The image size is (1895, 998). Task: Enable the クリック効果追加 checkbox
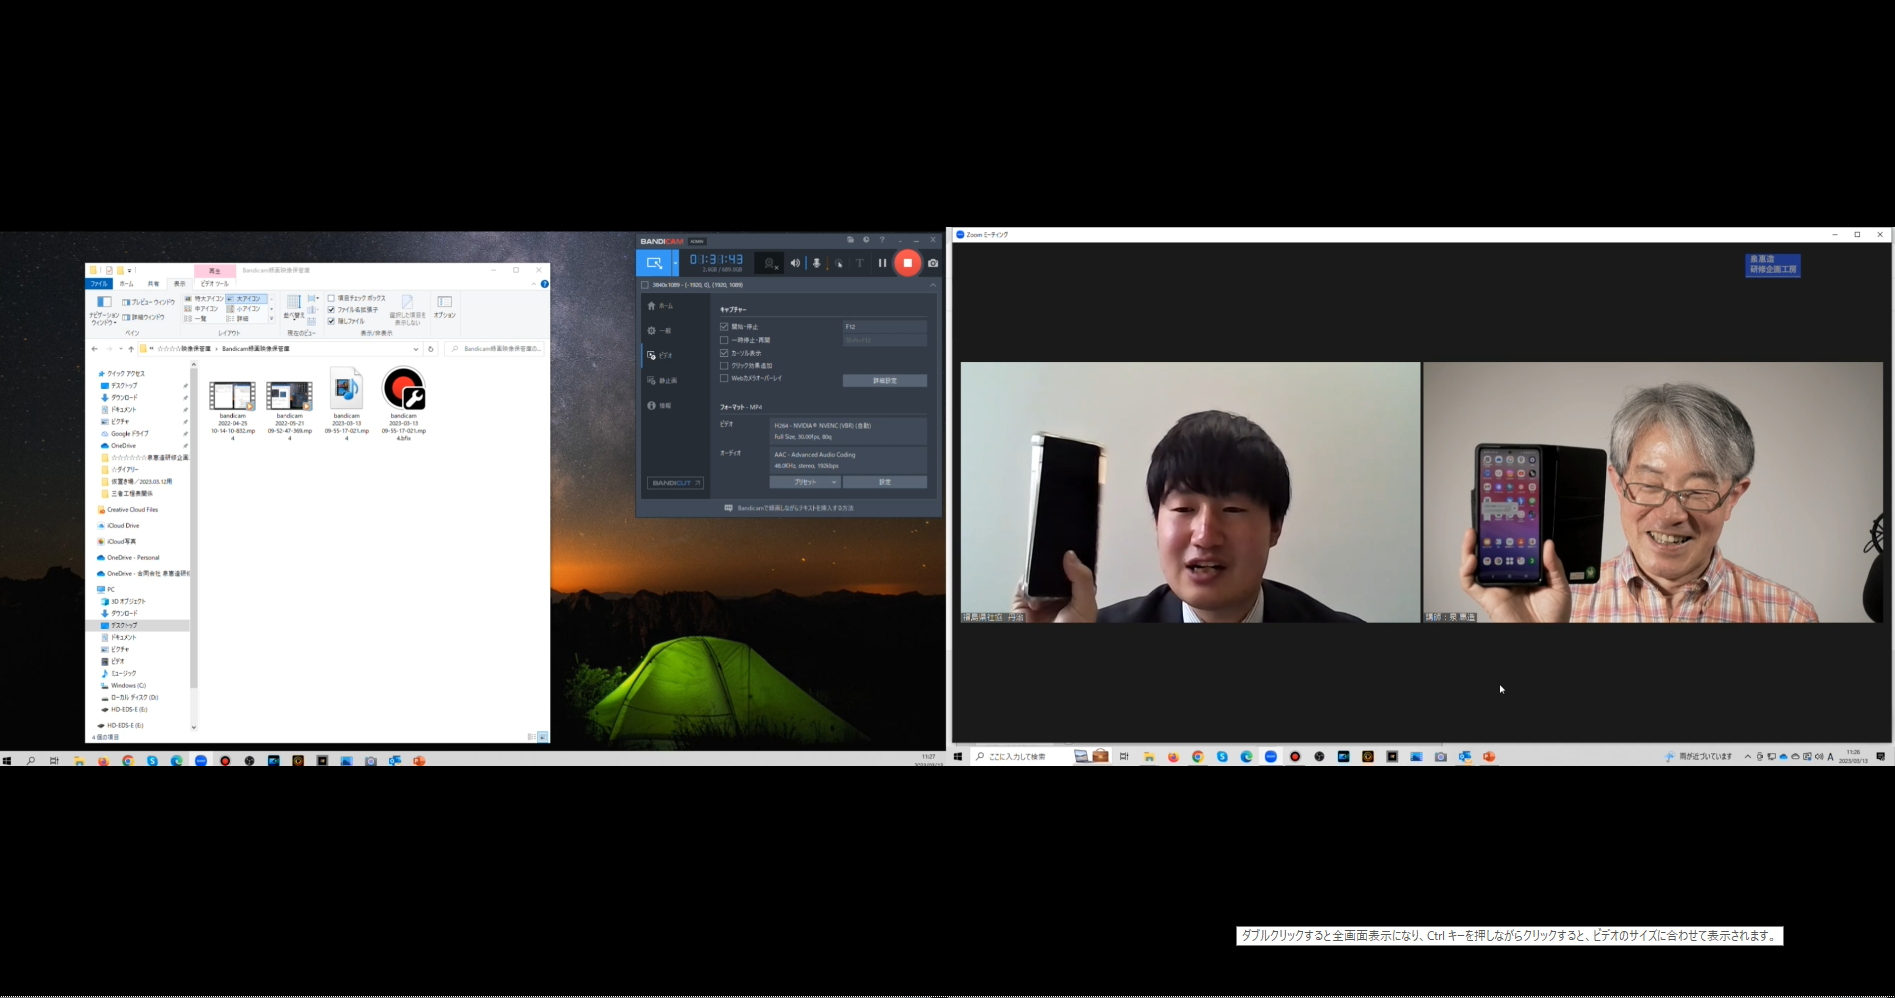point(724,365)
